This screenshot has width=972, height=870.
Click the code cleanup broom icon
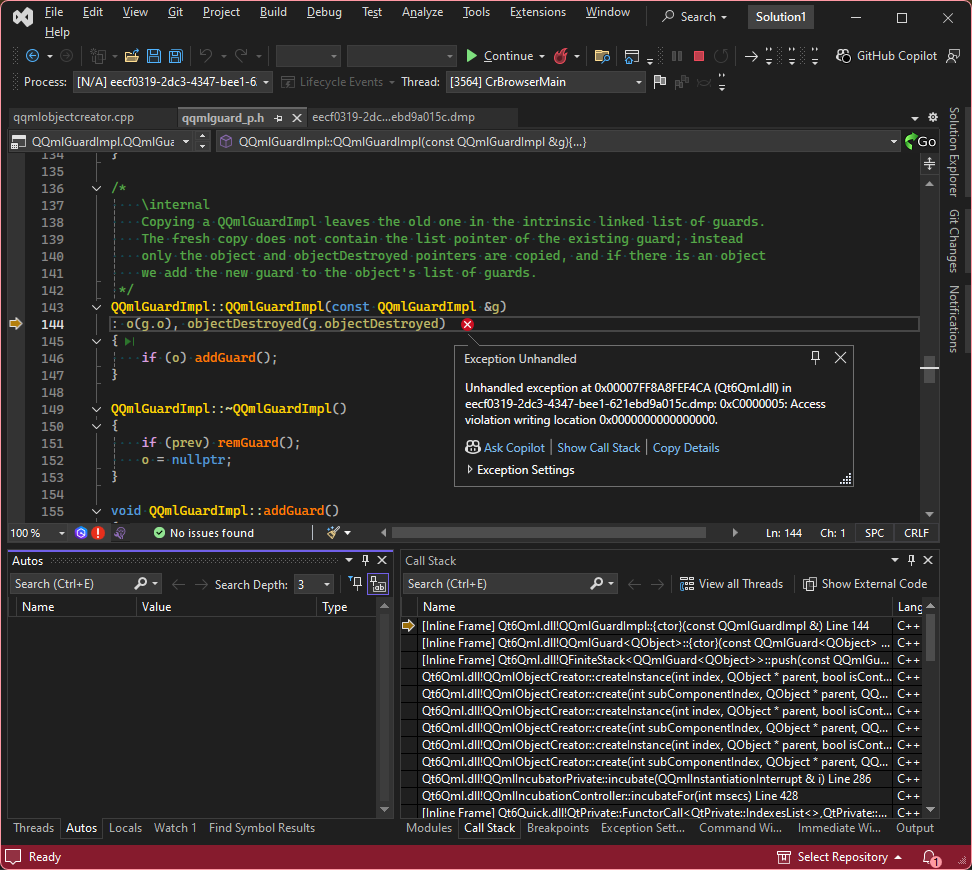point(334,533)
